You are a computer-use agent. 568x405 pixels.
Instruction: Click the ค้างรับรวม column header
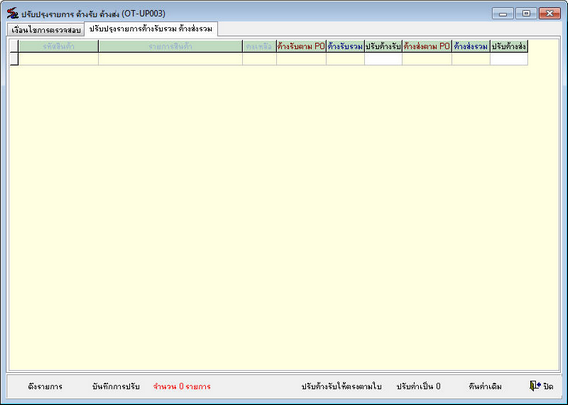[345, 46]
